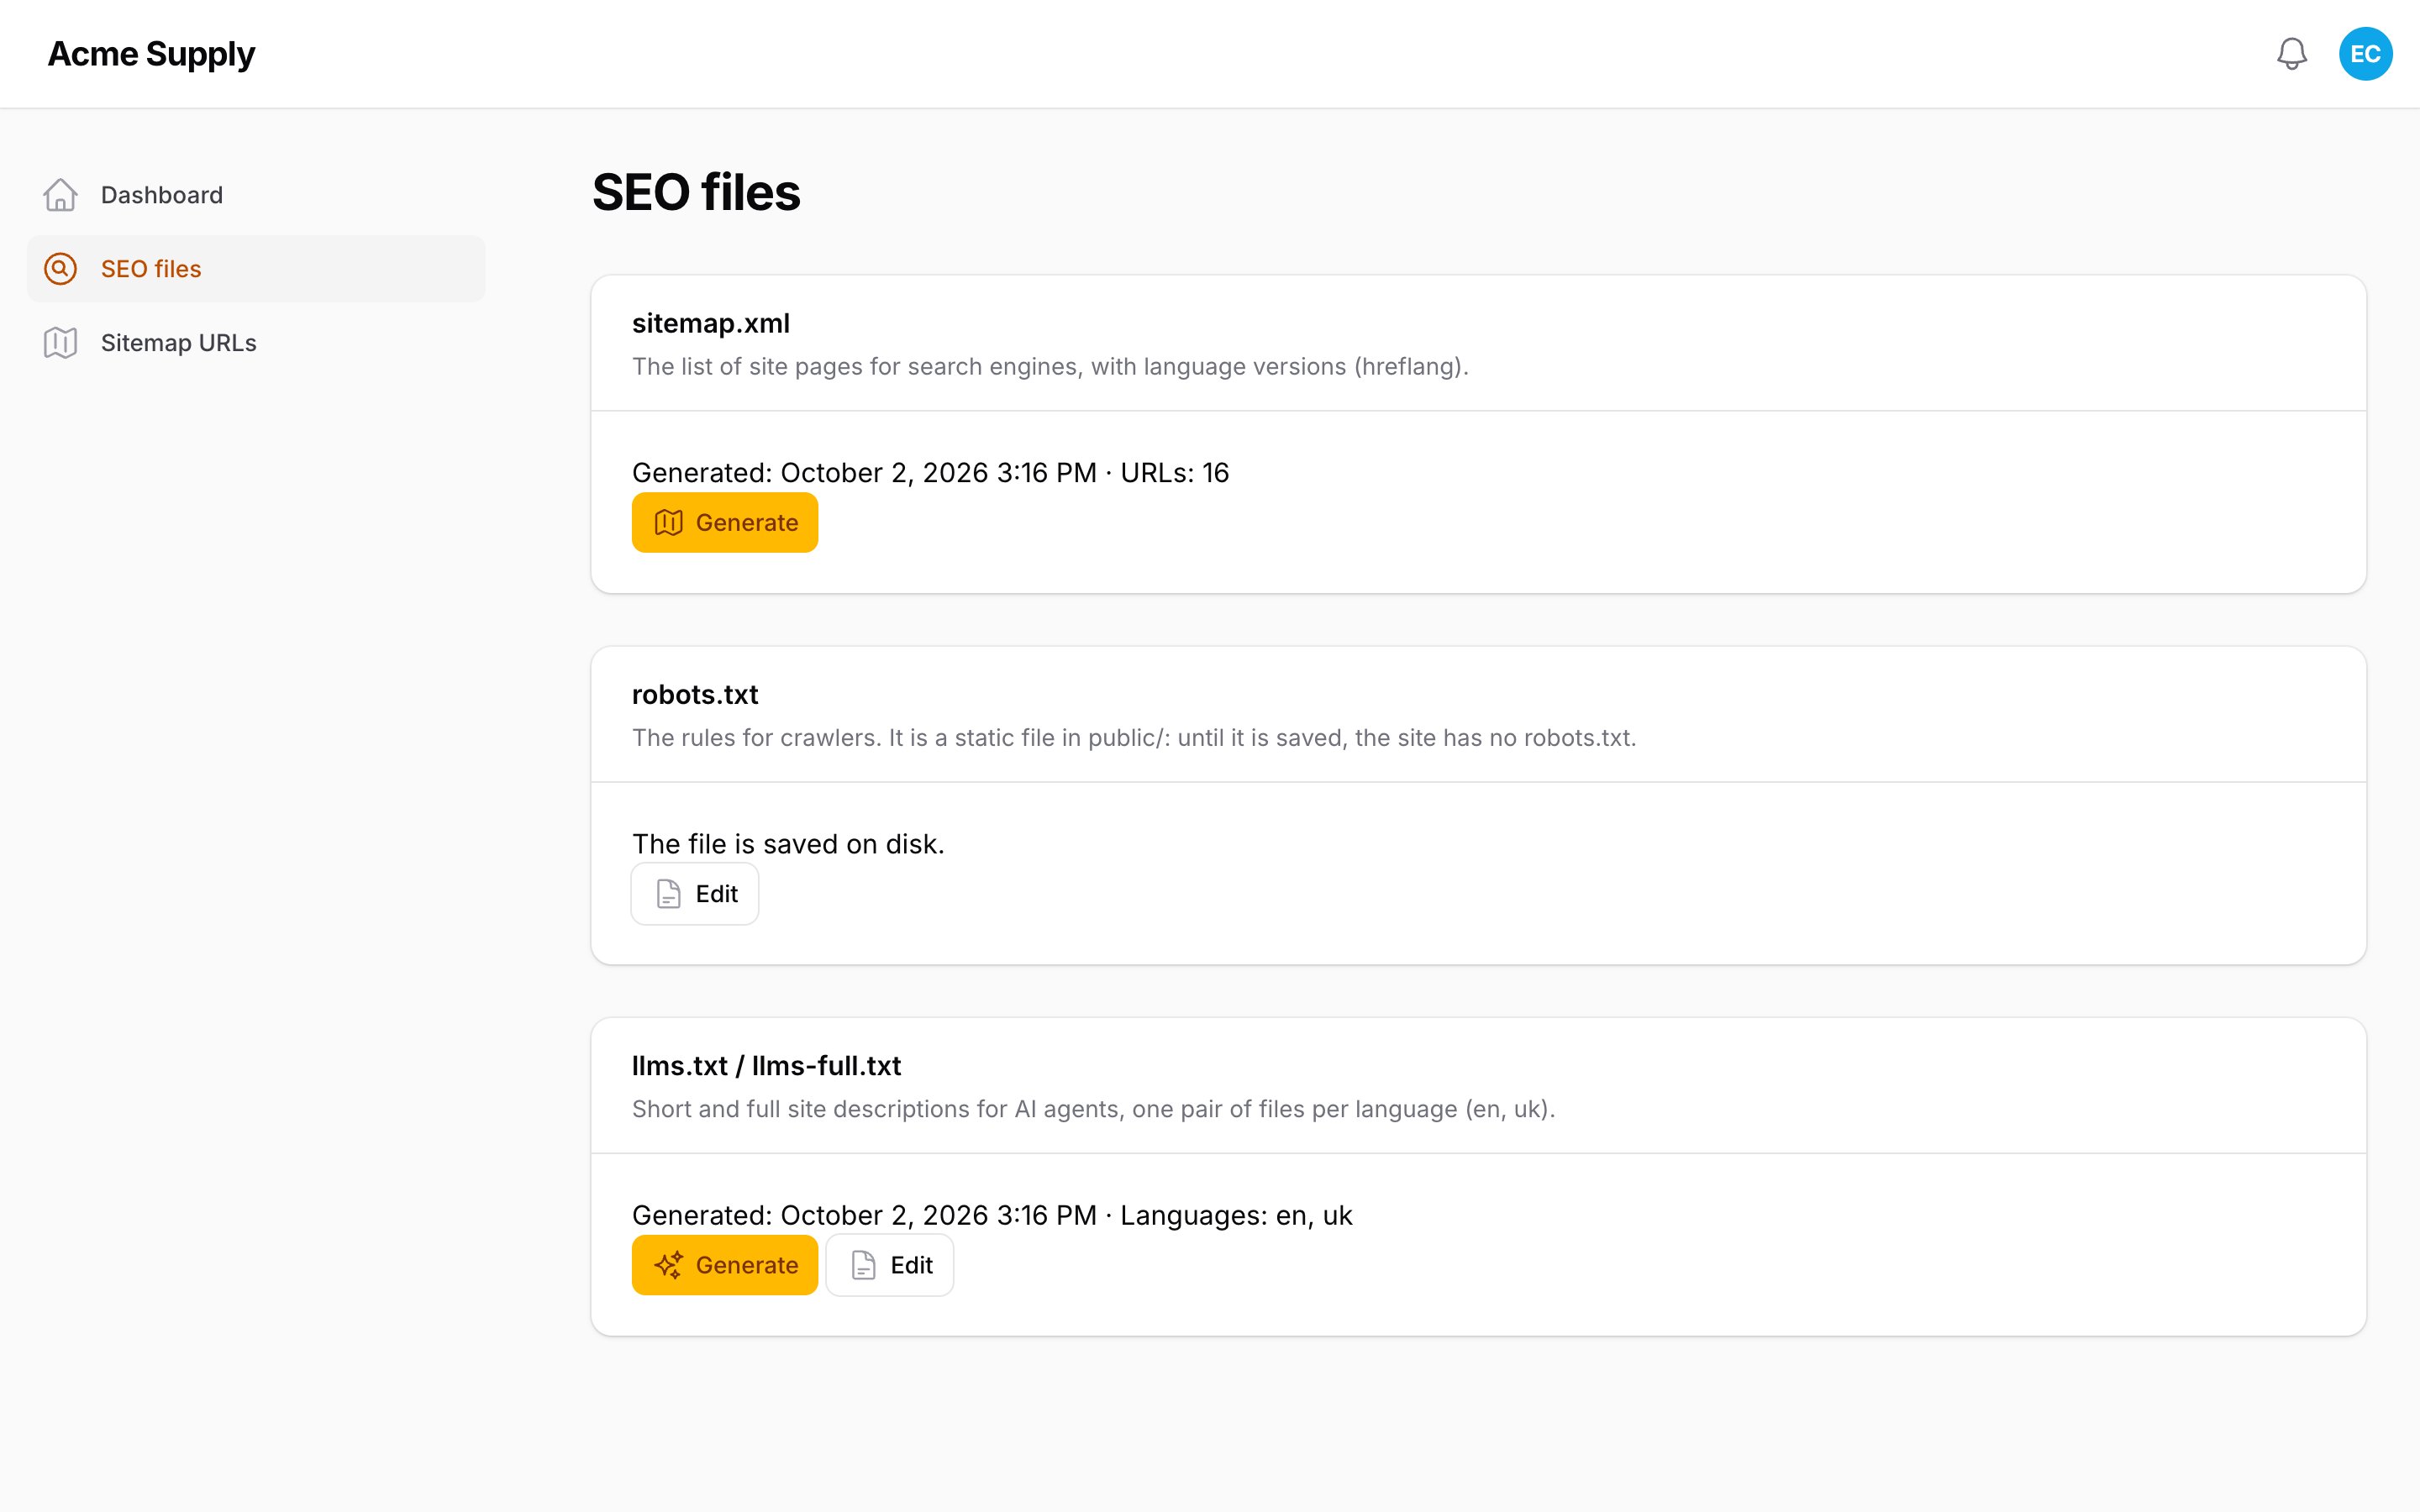The height and width of the screenshot is (1512, 2420).
Task: Open notifications bell icon
Action: coord(2291,54)
